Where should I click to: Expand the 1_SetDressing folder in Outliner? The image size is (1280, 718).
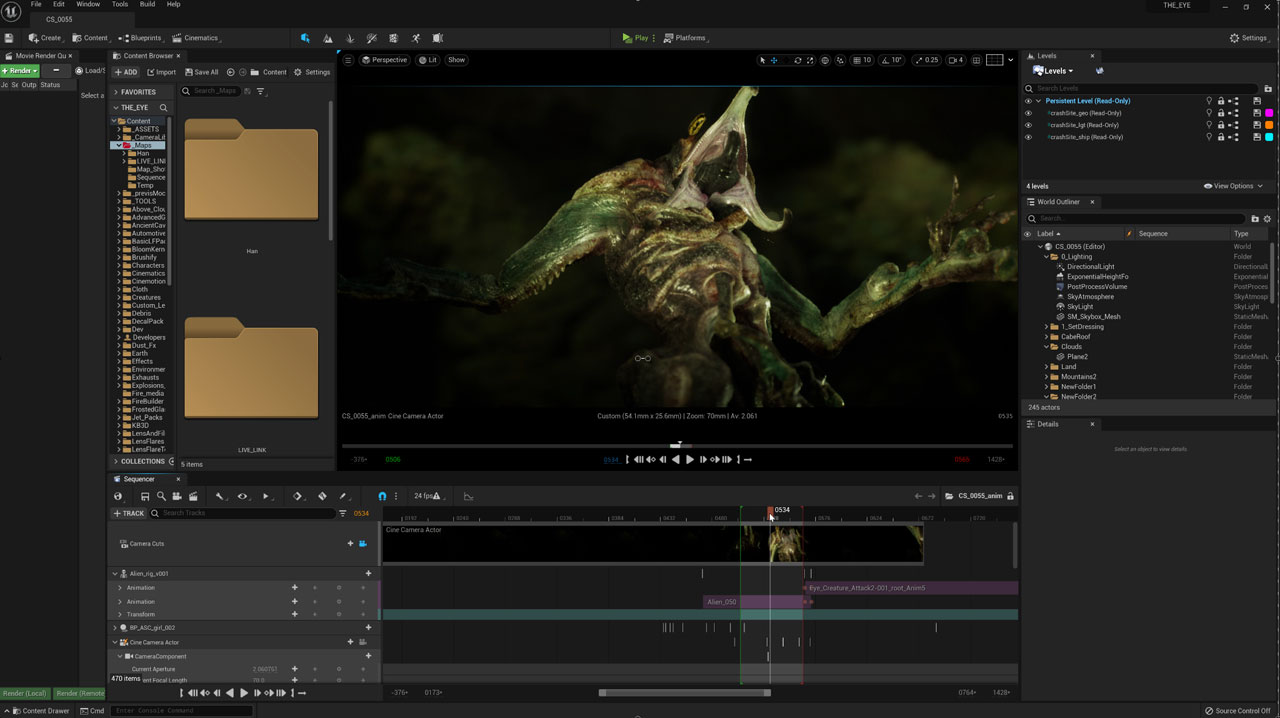tap(1047, 327)
